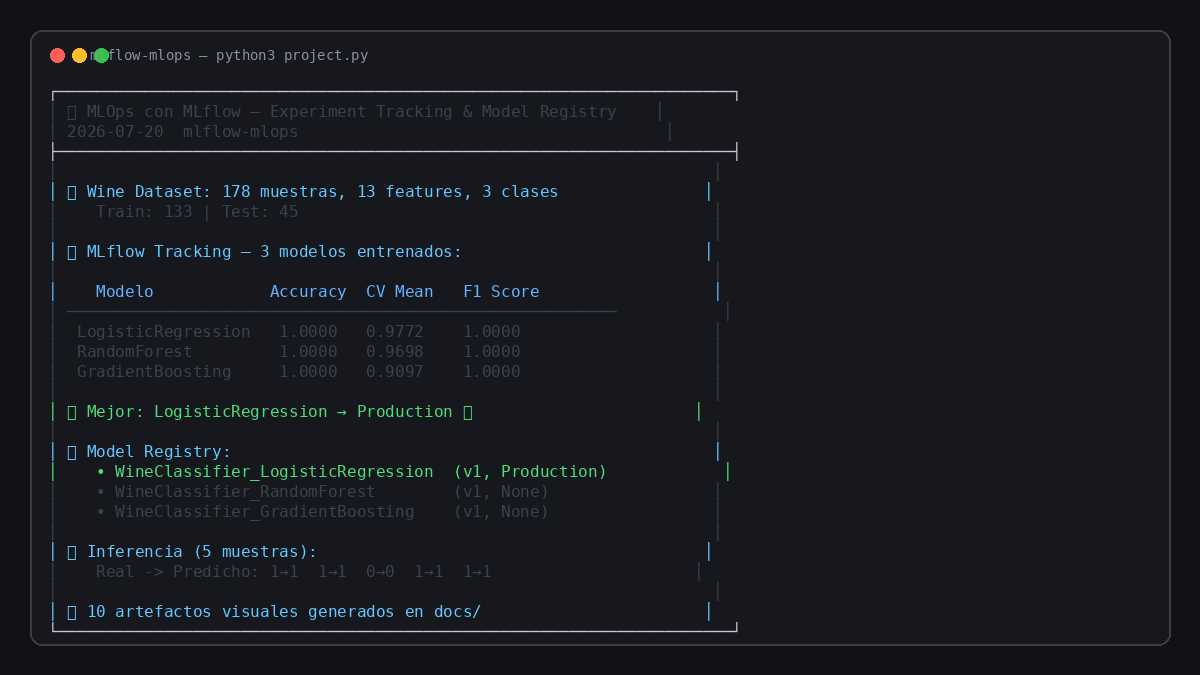Viewport: 1200px width, 675px height.
Task: Click the GradientBoosting CV Mean value 0.9097
Action: (395, 372)
